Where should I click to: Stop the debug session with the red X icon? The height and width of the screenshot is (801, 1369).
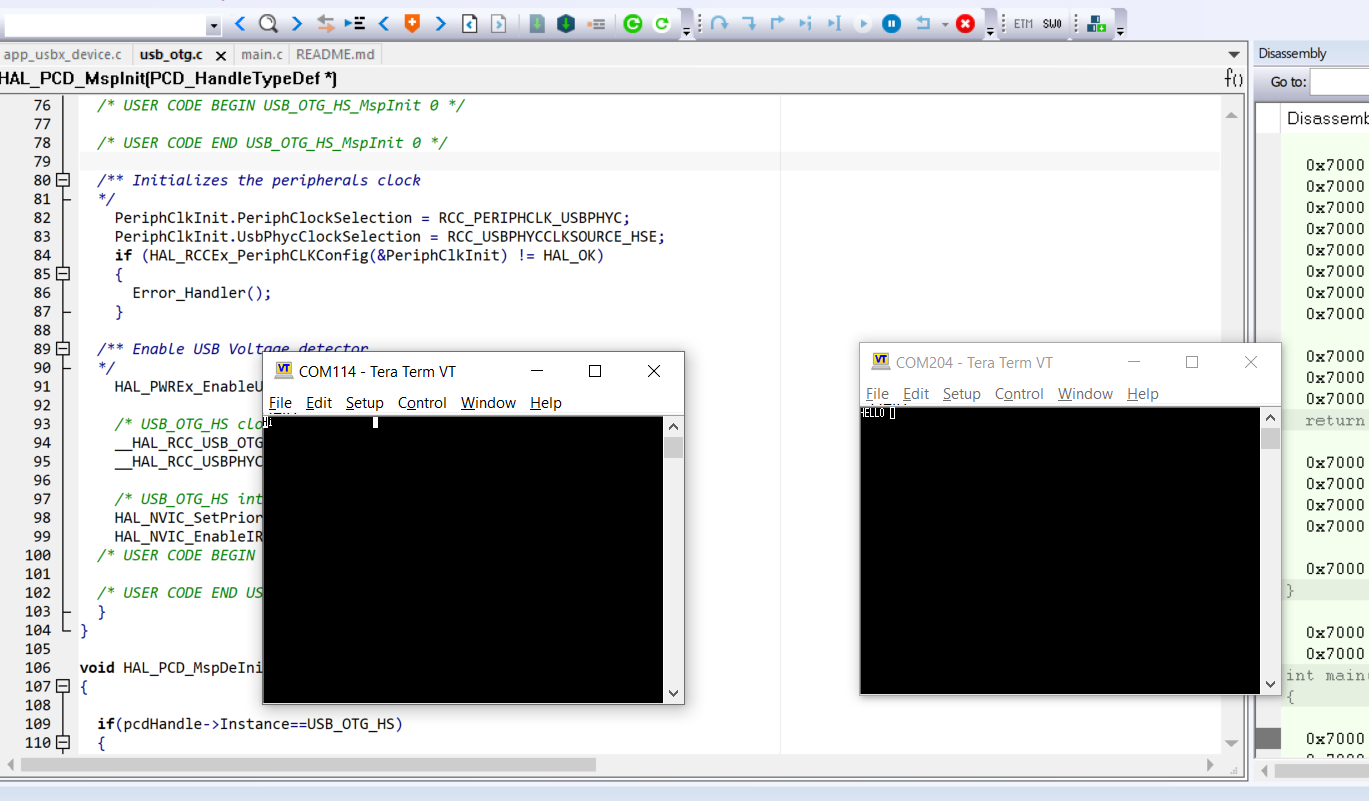tap(965, 23)
